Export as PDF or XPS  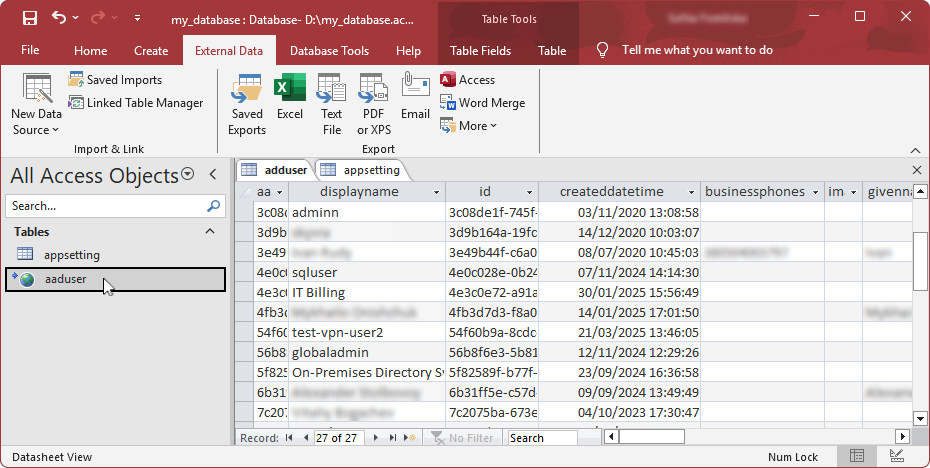coord(374,104)
